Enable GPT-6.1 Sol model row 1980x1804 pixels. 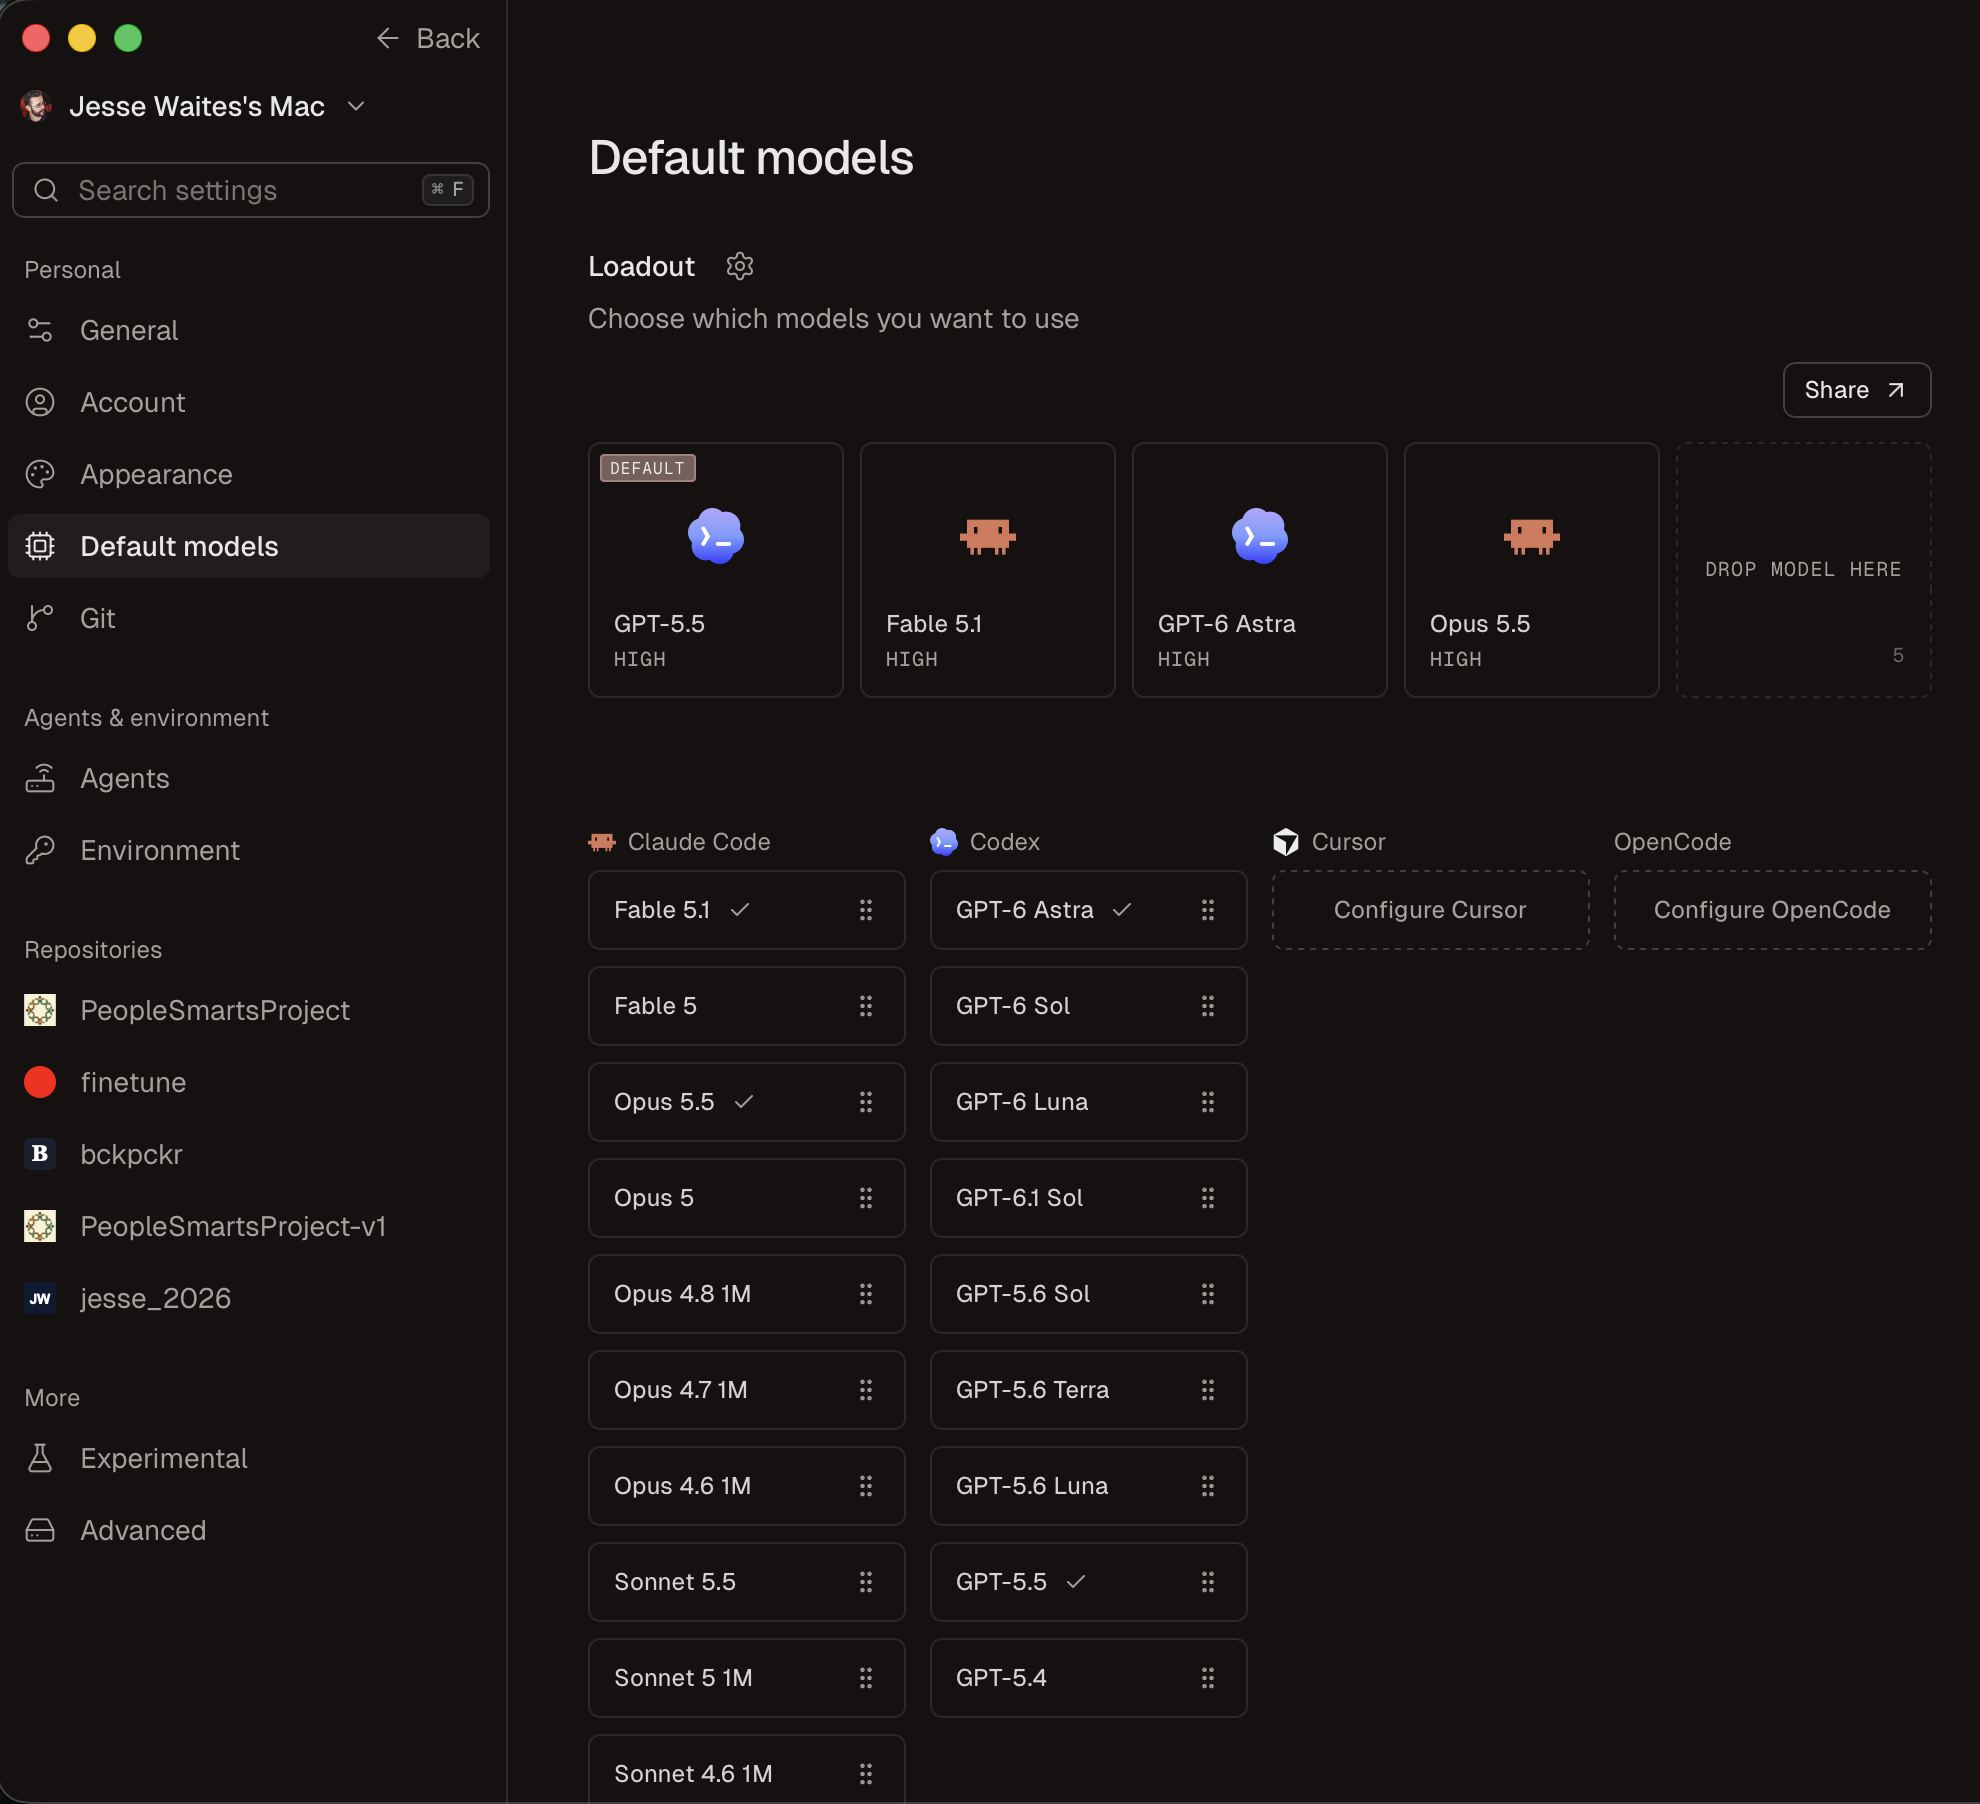1088,1198
